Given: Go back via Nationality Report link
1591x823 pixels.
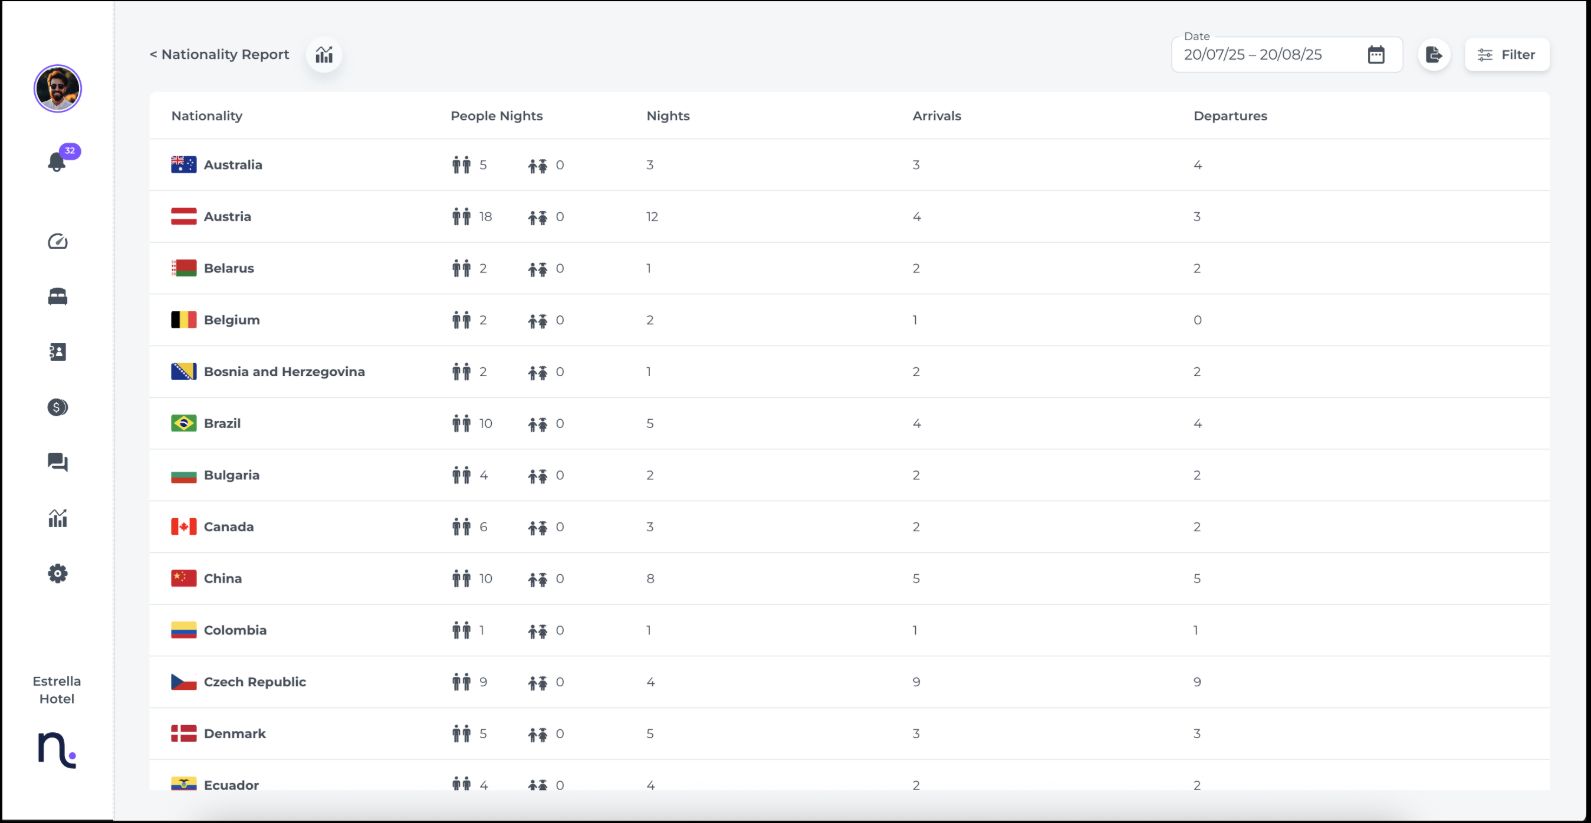Looking at the screenshot, I should pyautogui.click(x=220, y=55).
